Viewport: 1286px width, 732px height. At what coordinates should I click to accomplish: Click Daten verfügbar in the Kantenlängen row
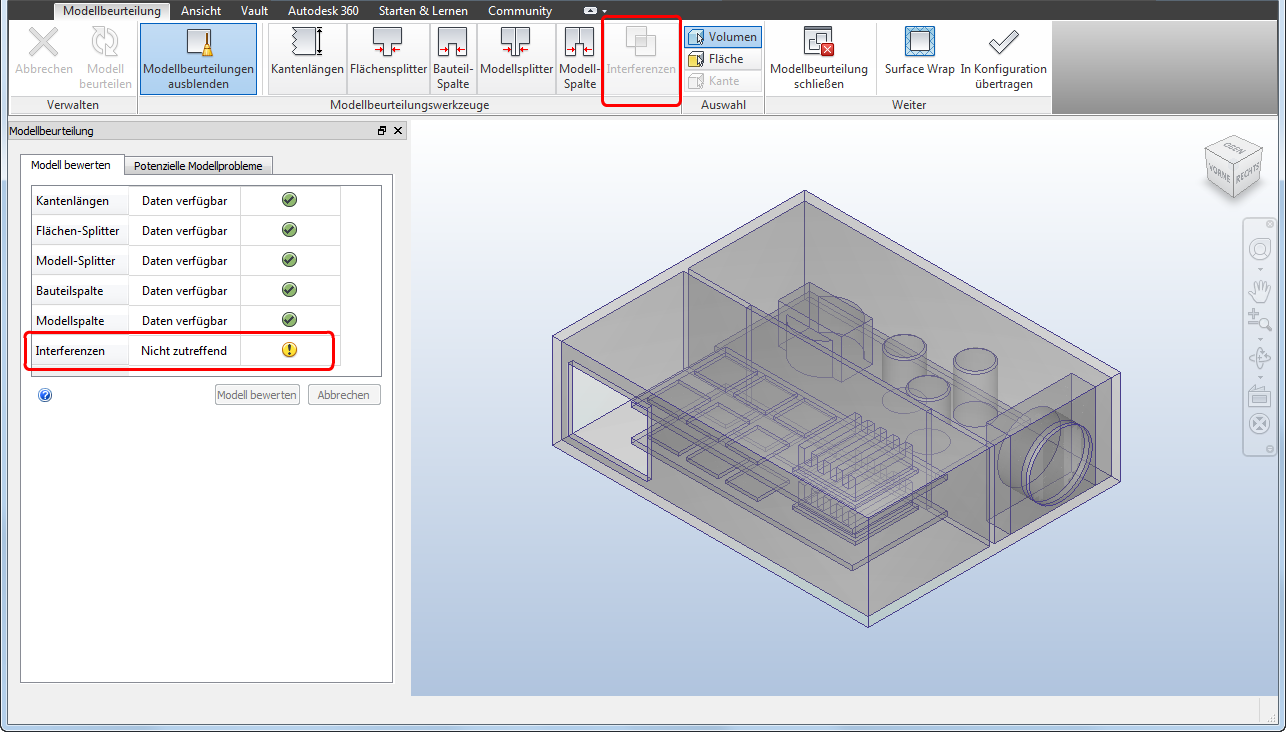pos(184,201)
